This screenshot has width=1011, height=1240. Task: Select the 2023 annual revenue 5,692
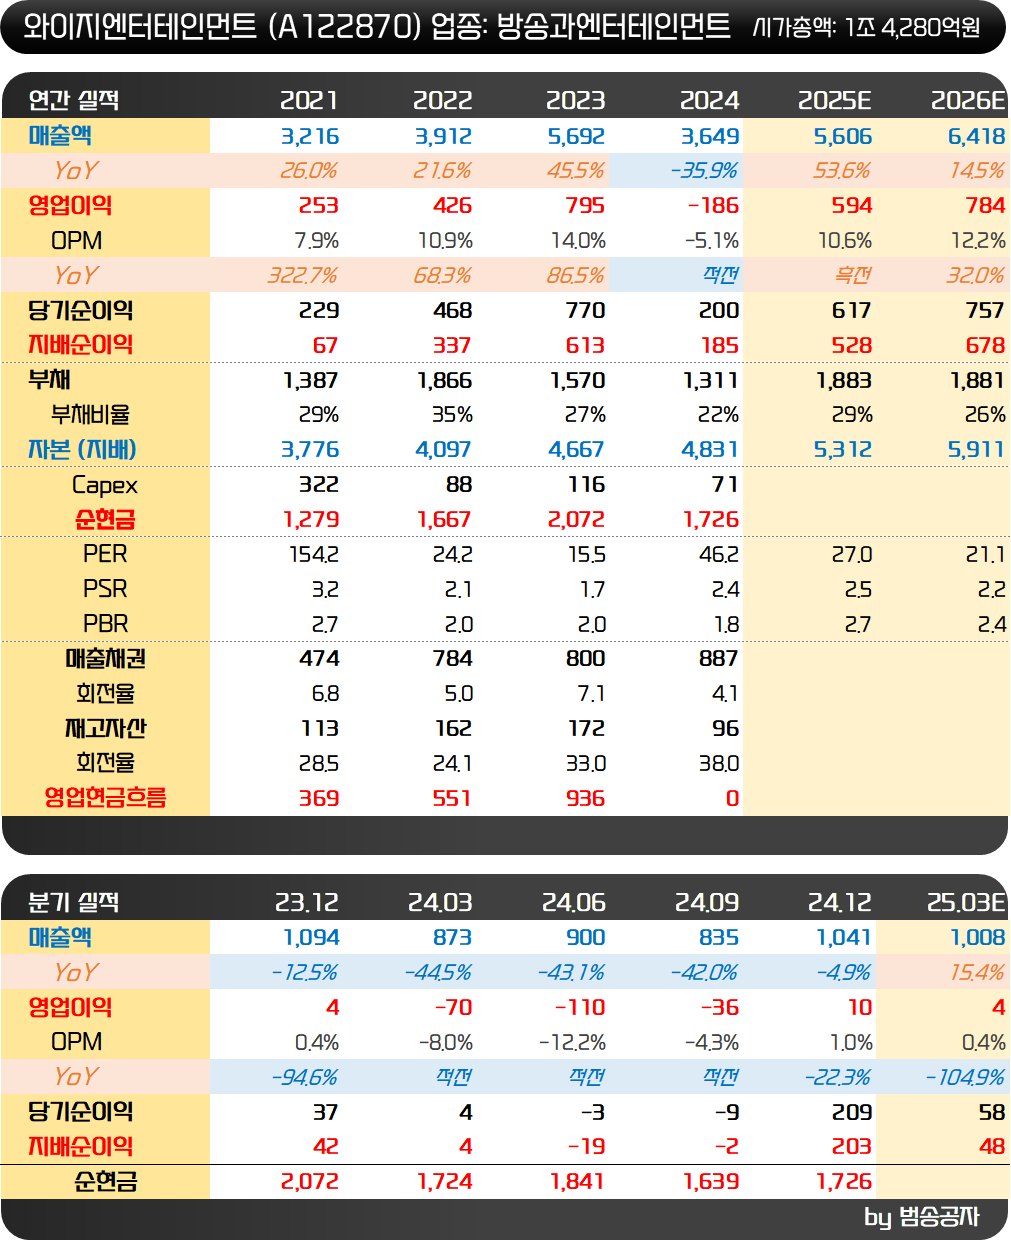pyautogui.click(x=575, y=136)
